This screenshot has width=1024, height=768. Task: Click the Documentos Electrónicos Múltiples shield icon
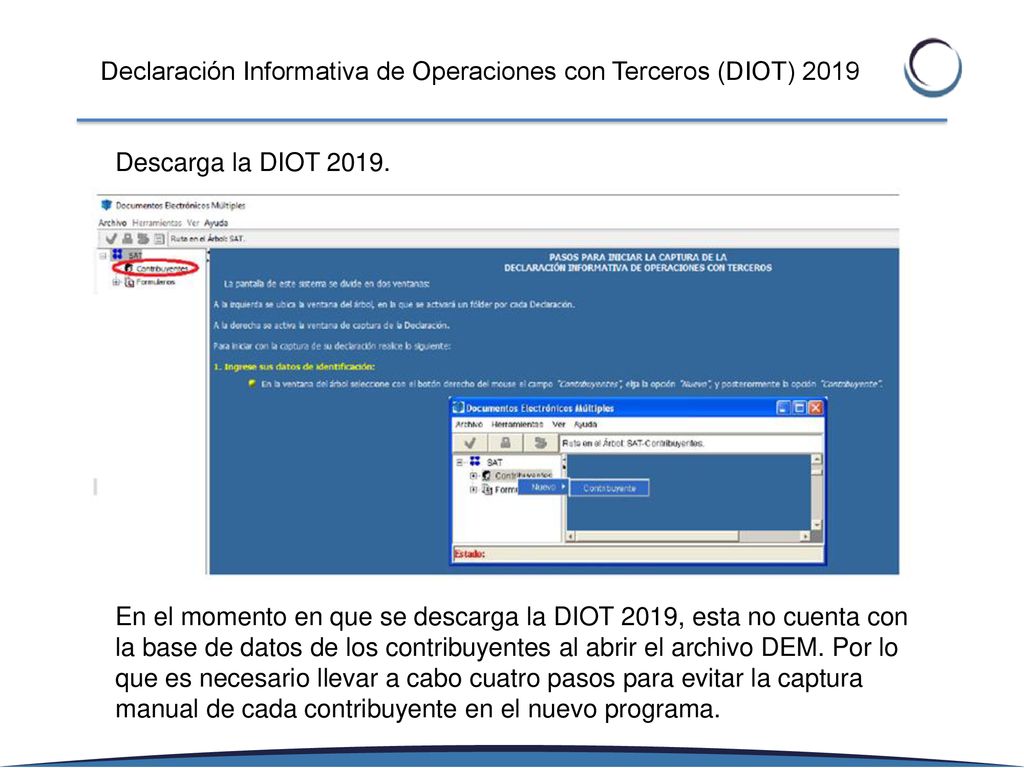106,205
